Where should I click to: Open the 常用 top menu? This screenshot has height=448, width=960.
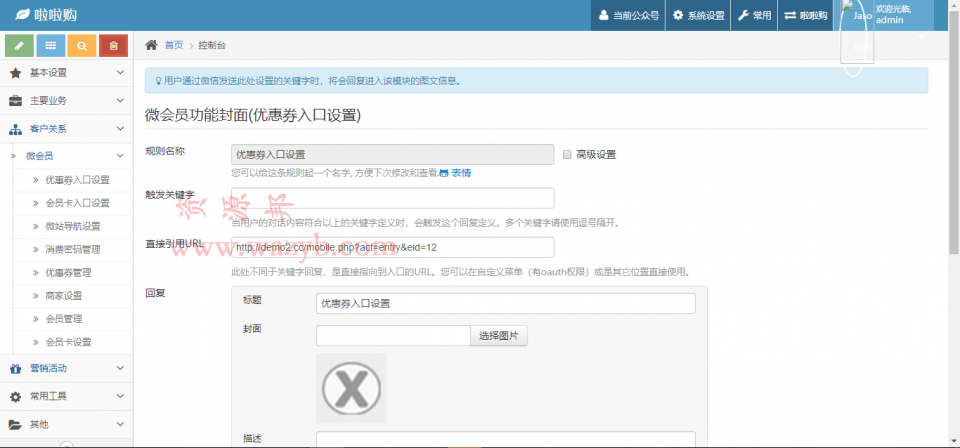[x=754, y=15]
